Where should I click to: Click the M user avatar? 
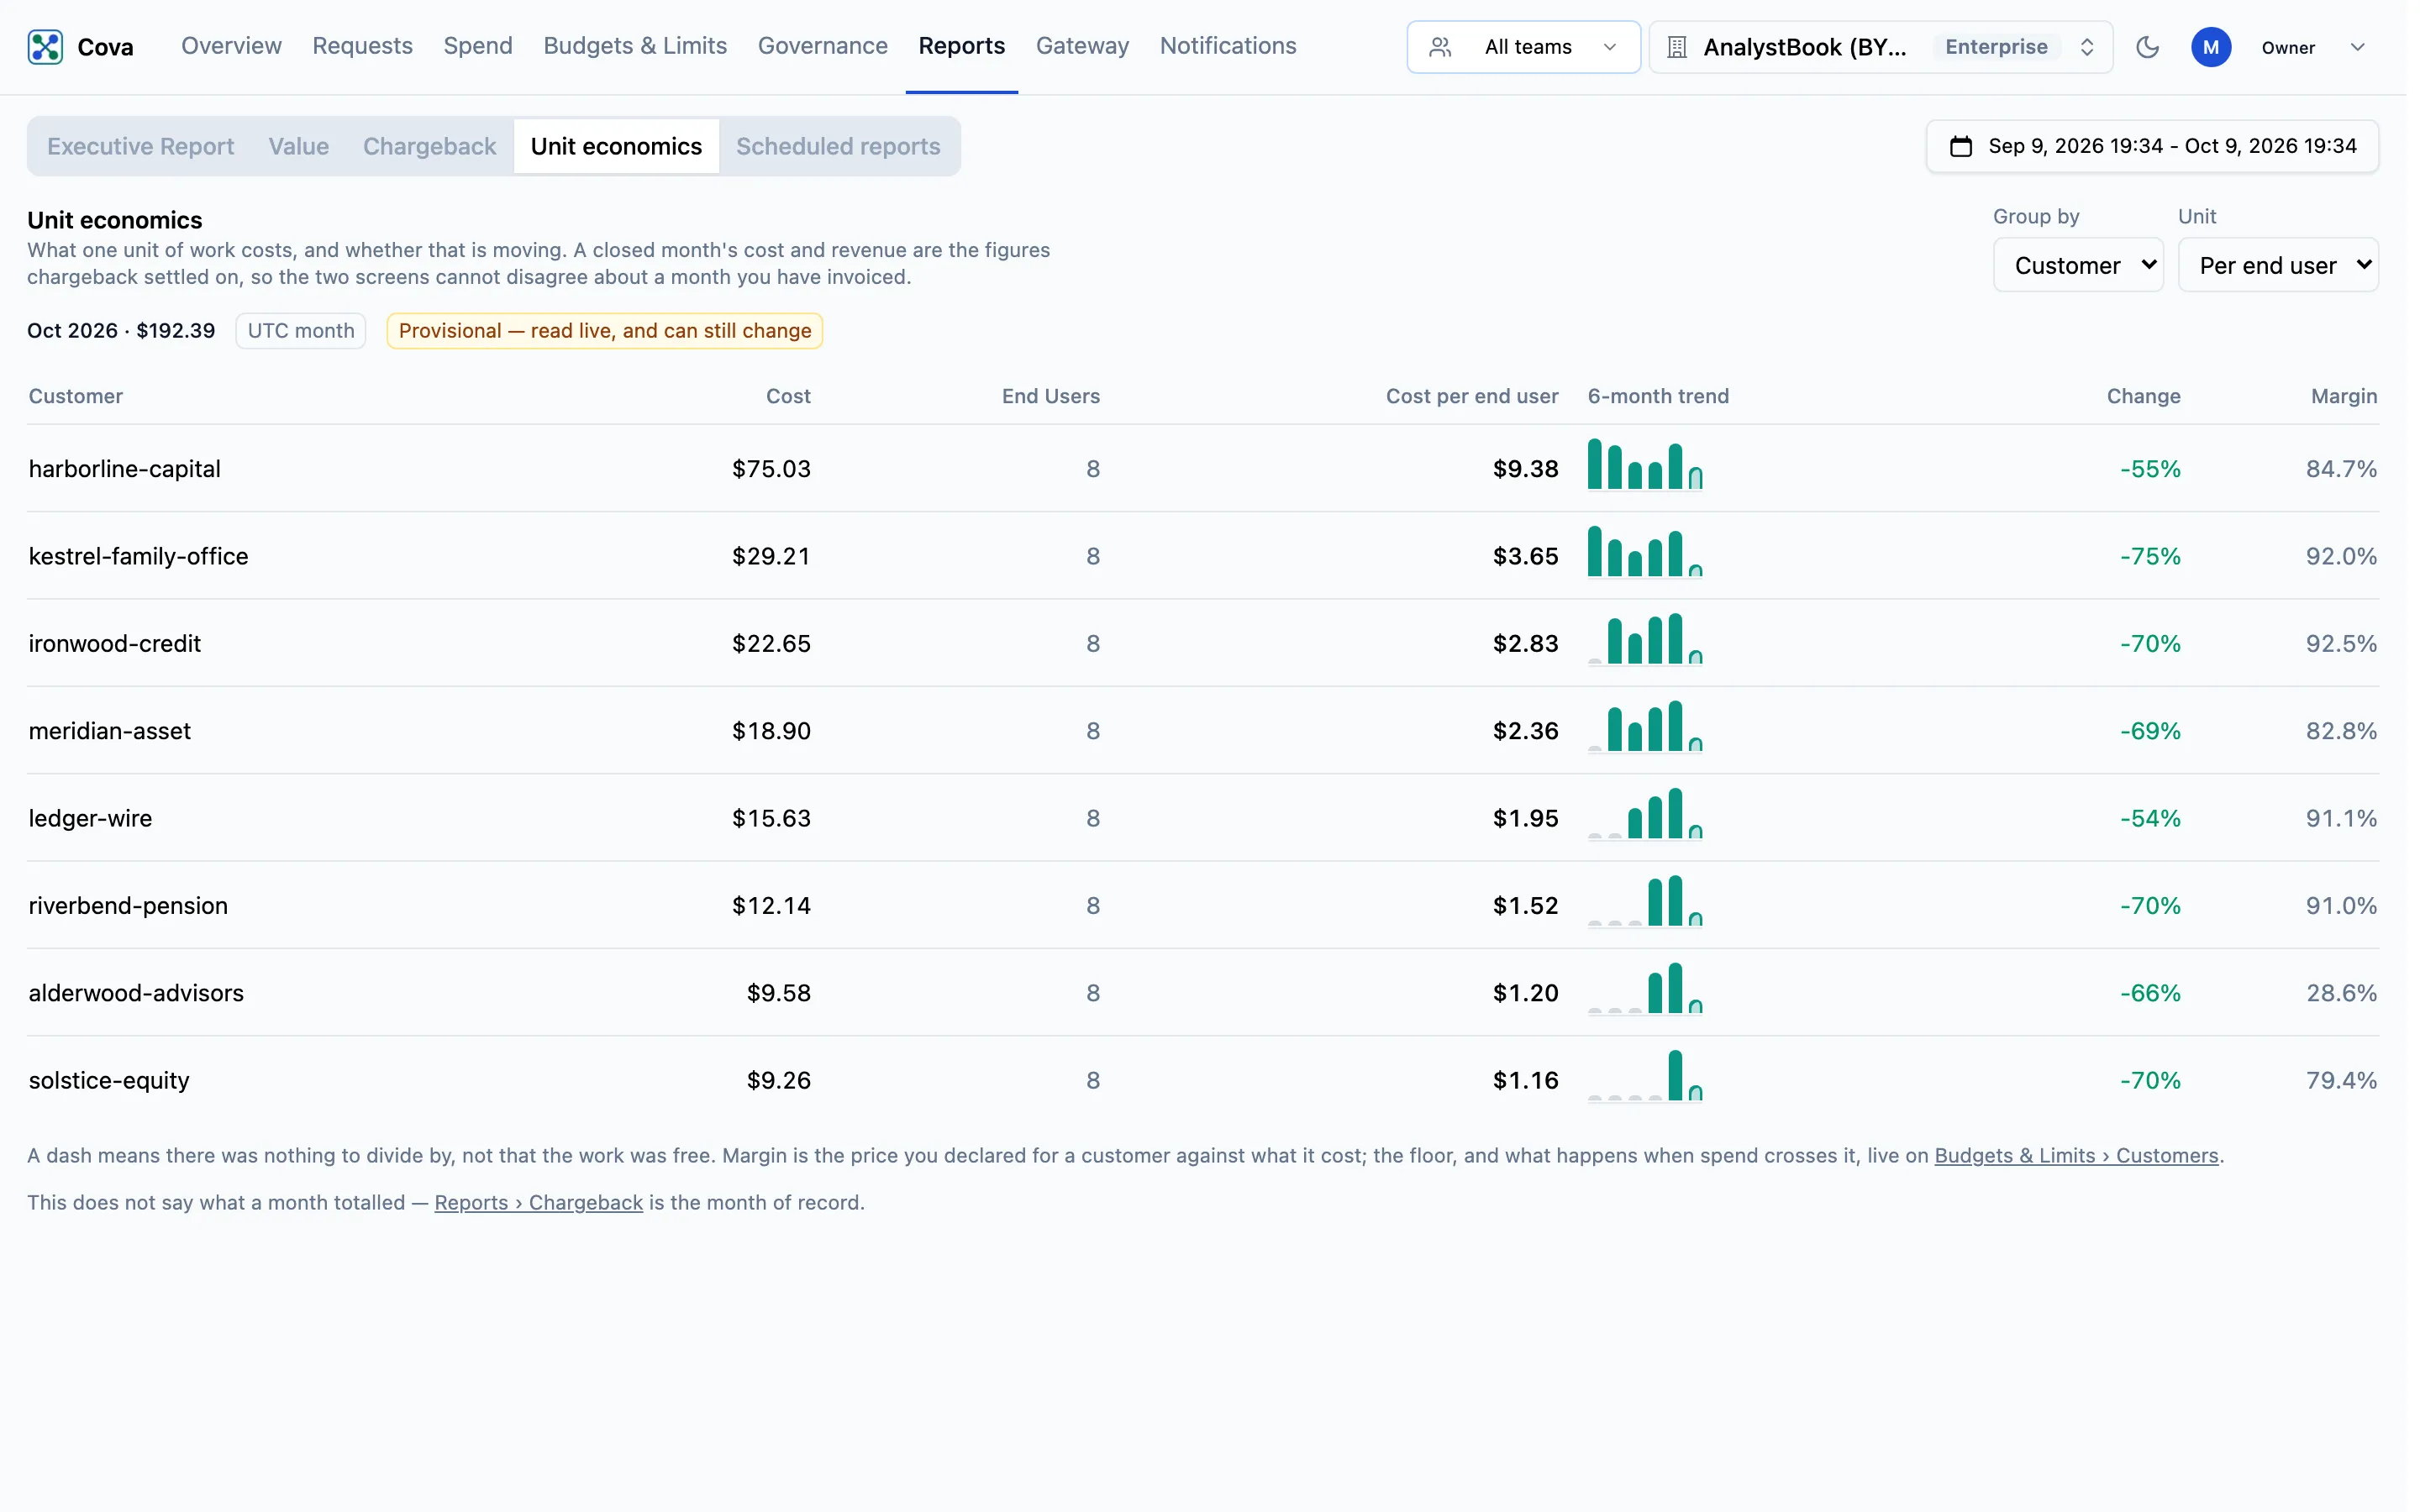2211,47
